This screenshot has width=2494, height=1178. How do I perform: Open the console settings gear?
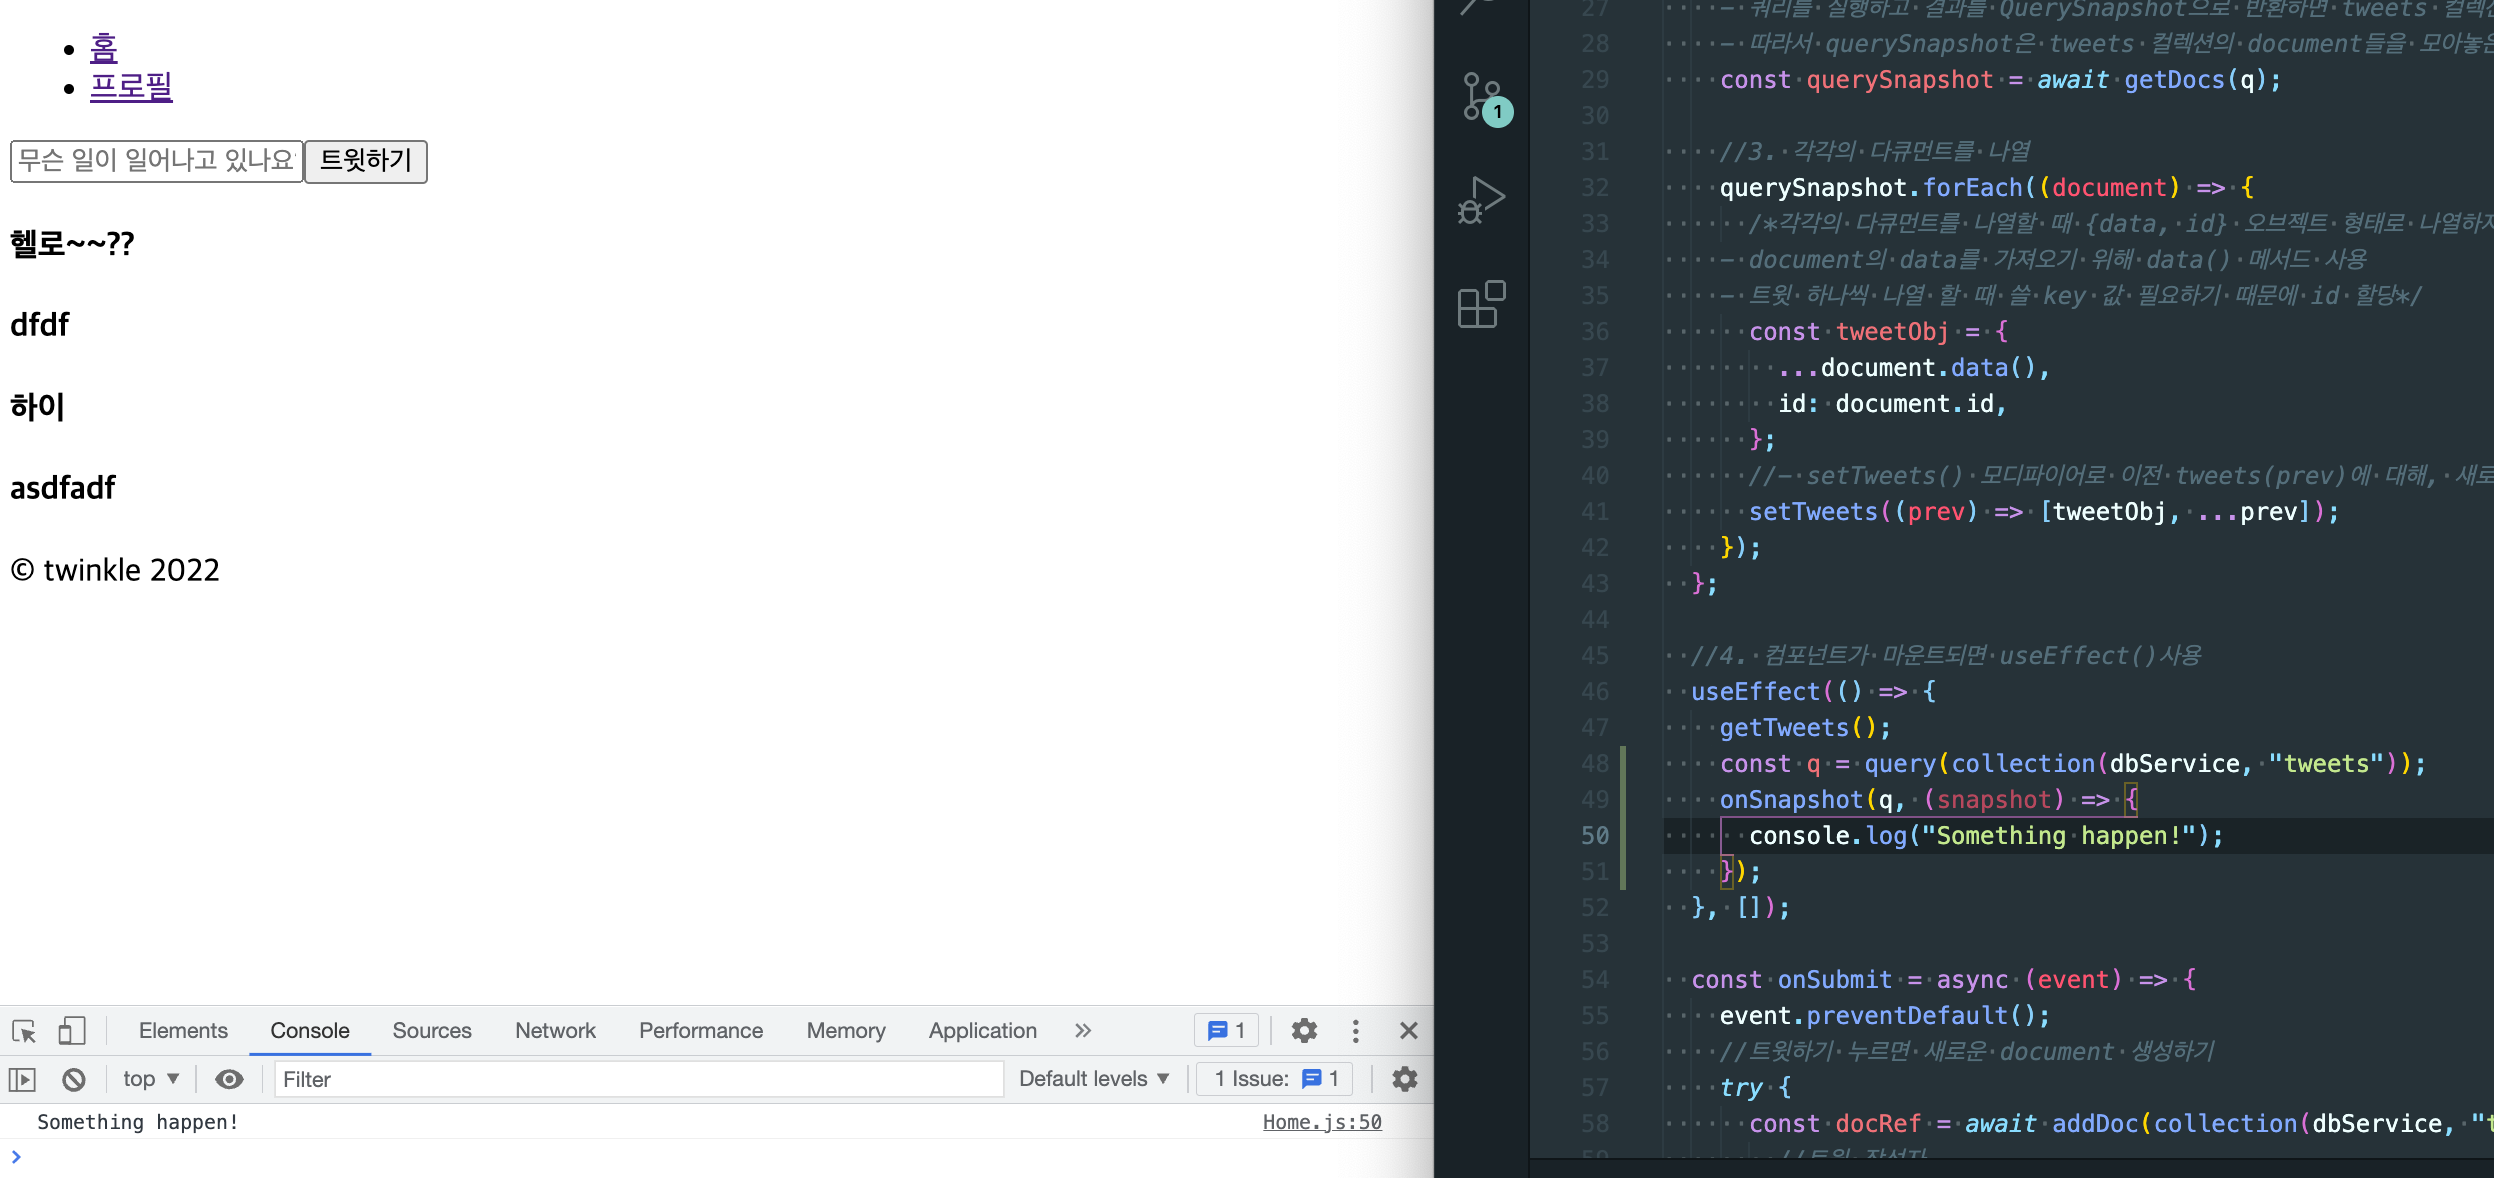tap(1405, 1079)
